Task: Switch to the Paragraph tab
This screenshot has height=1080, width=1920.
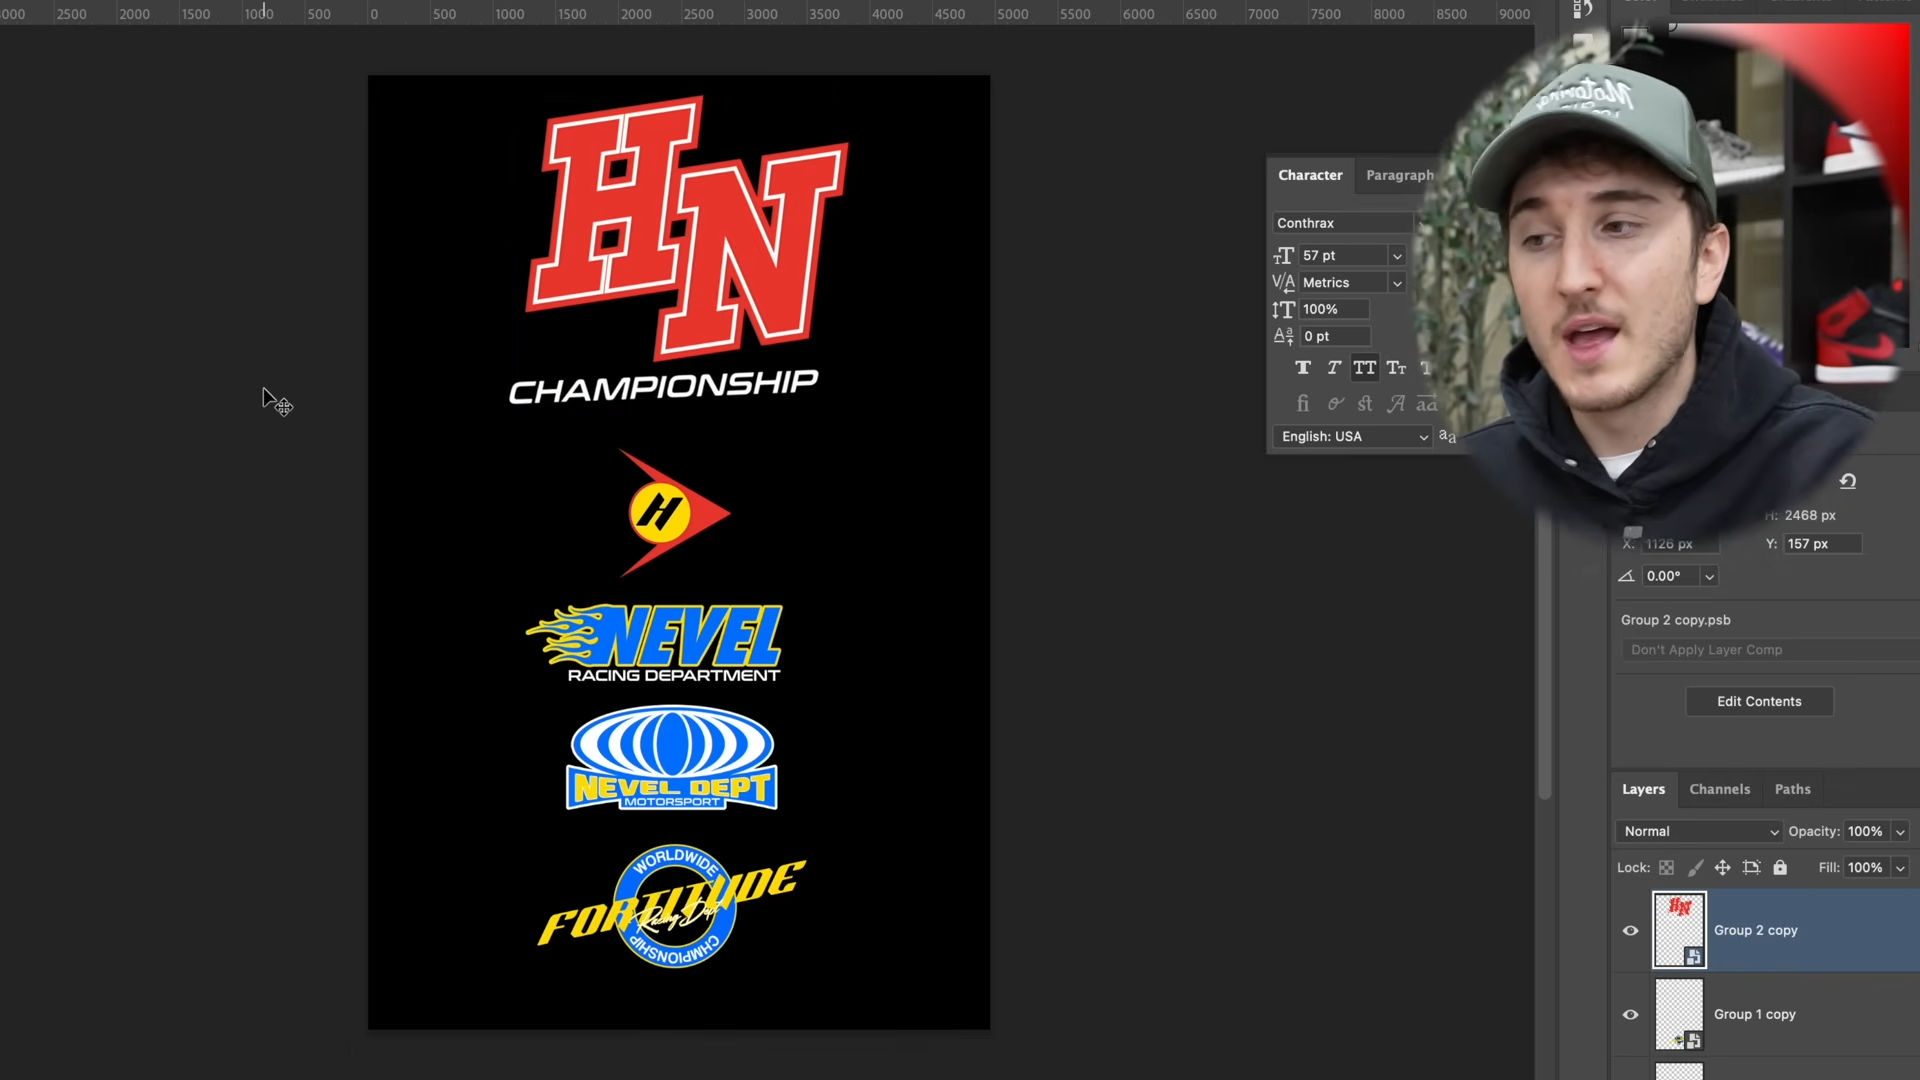Action: pos(1399,175)
